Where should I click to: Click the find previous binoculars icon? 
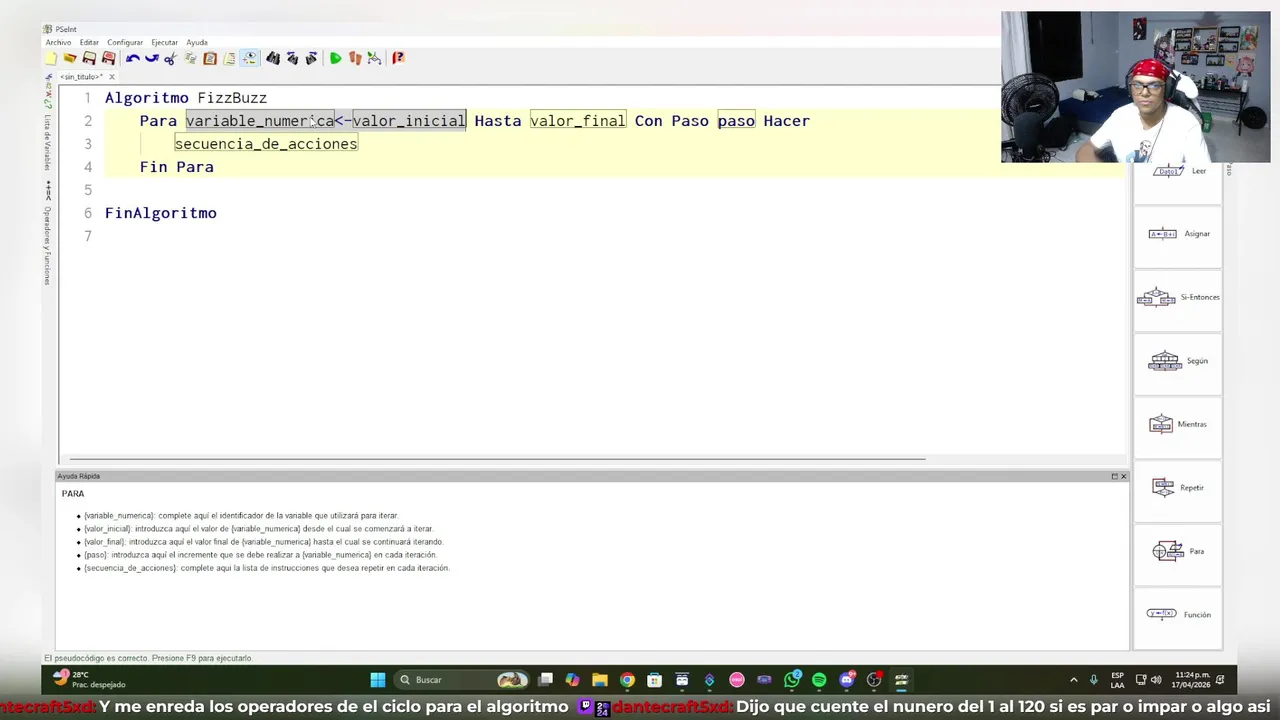(292, 58)
